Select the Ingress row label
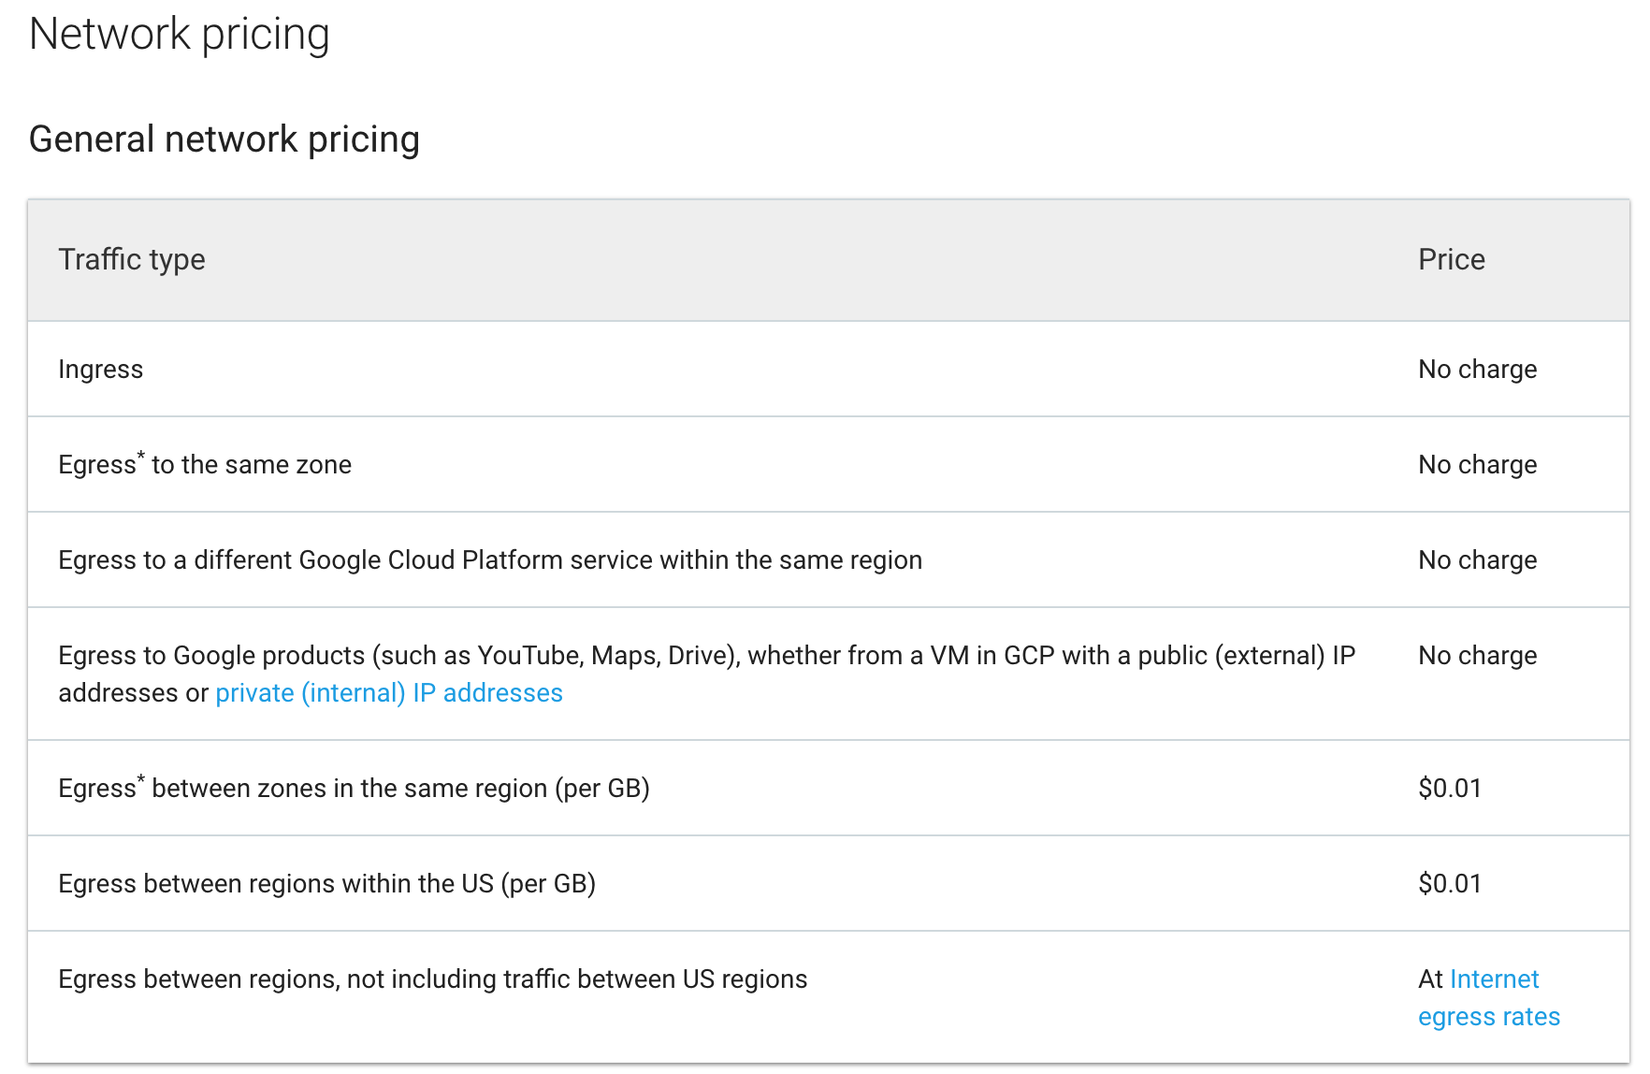Screen dimensions: 1650x1074 [x=101, y=370]
